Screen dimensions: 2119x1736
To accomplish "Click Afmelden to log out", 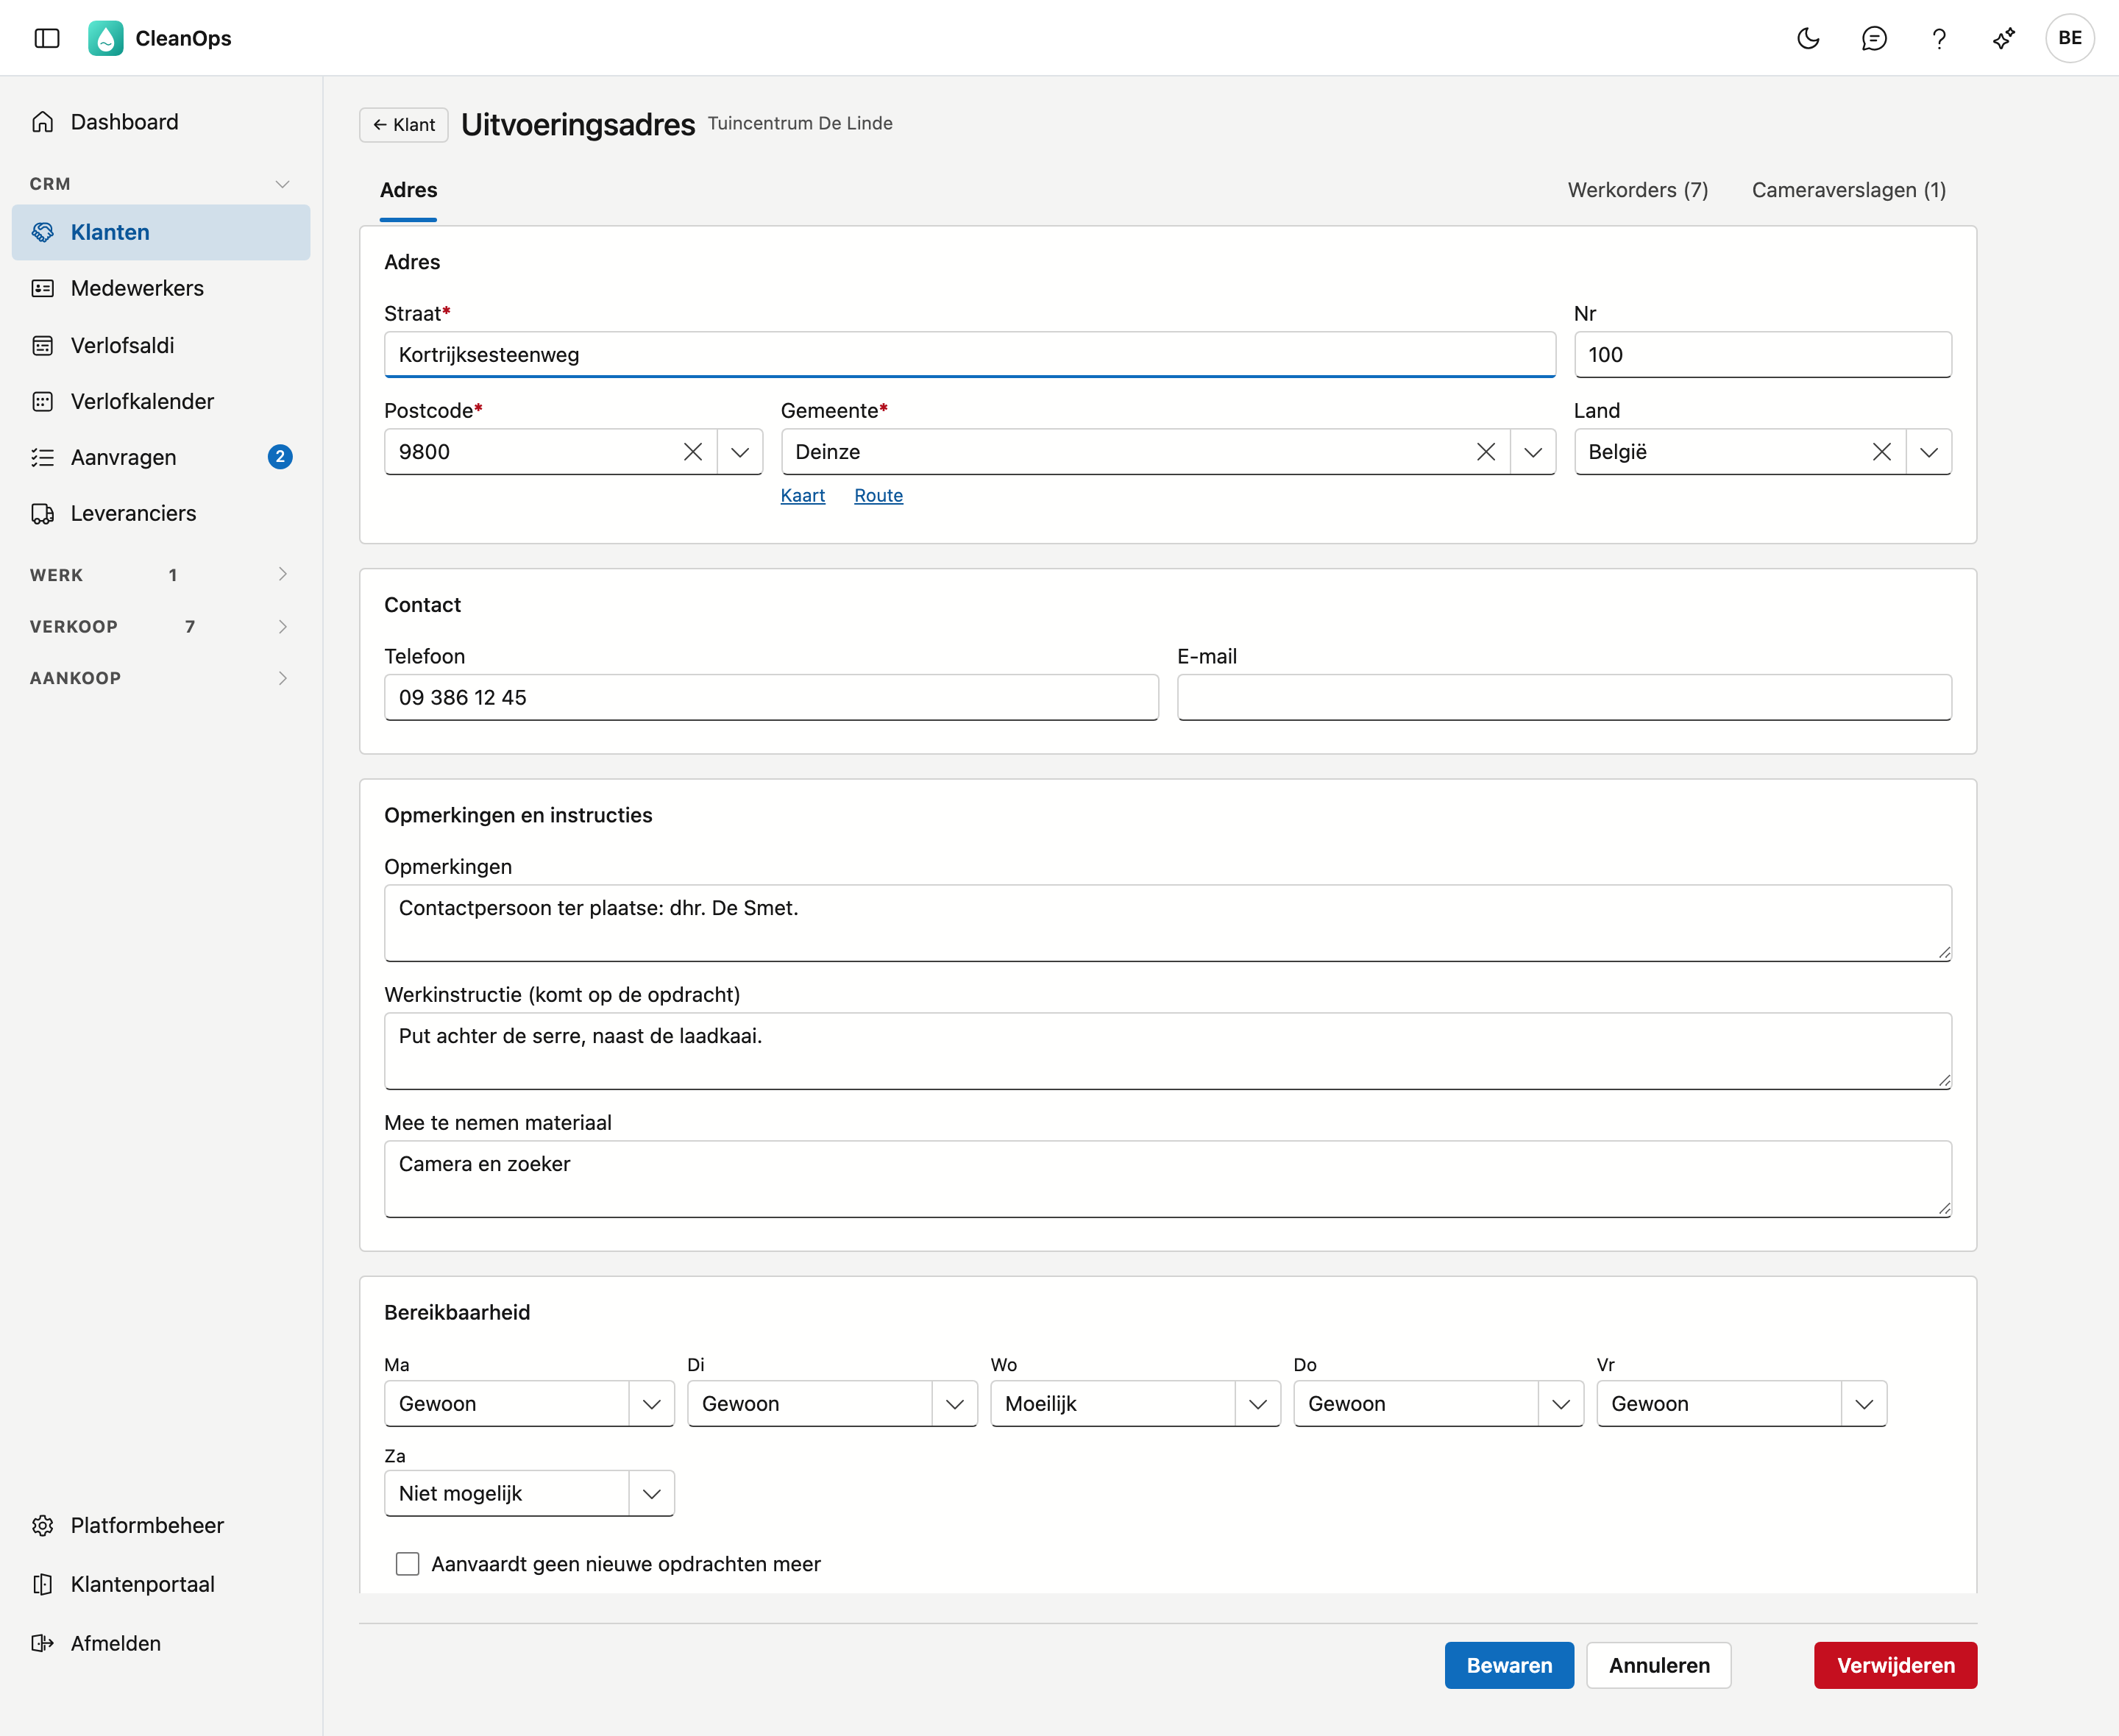I will coord(161,1643).
